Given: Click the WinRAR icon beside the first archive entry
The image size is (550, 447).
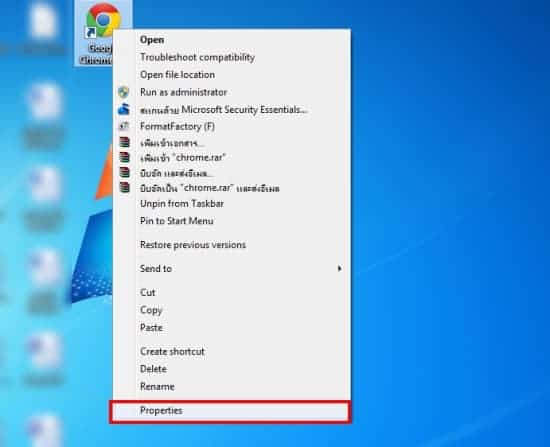Looking at the screenshot, I should click(x=124, y=142).
